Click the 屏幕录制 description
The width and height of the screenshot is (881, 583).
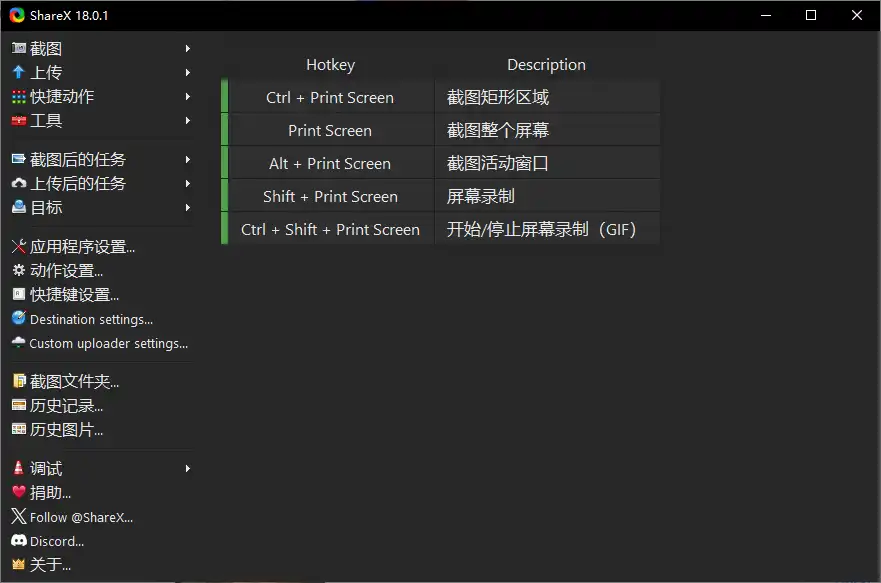tap(547, 196)
